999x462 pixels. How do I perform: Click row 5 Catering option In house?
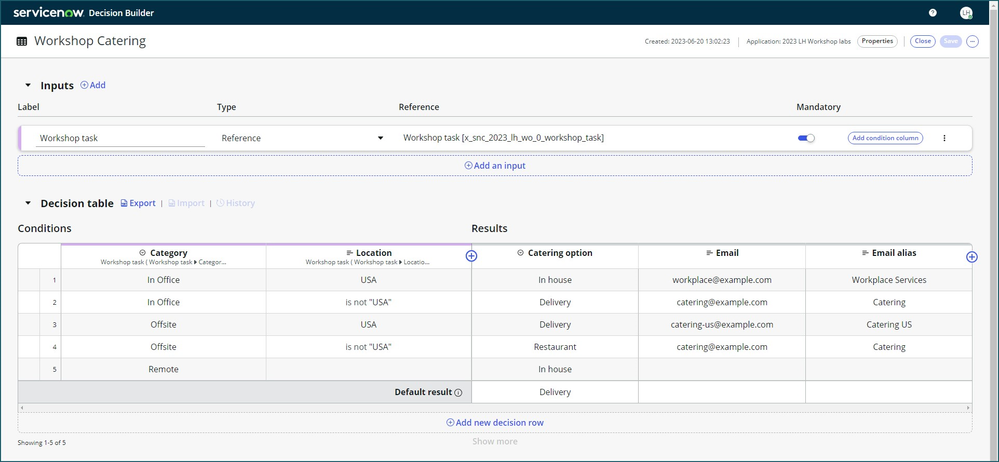point(555,369)
